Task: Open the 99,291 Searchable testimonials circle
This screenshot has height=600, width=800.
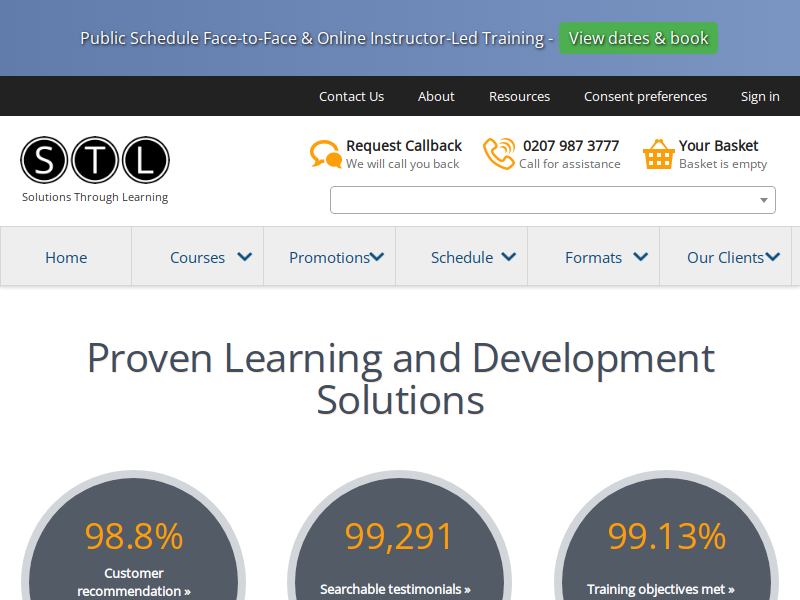Action: pos(399,535)
